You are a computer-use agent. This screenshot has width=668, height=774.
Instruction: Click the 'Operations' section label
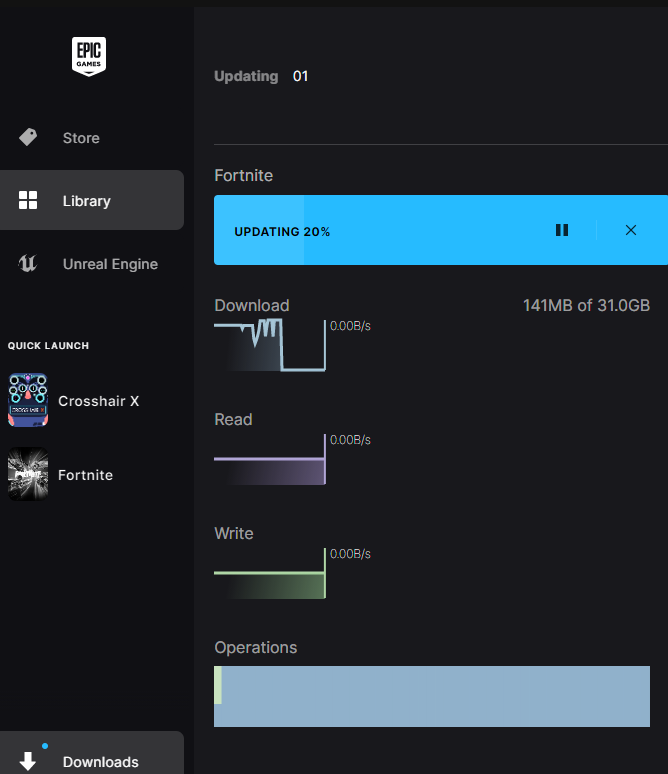coord(255,647)
